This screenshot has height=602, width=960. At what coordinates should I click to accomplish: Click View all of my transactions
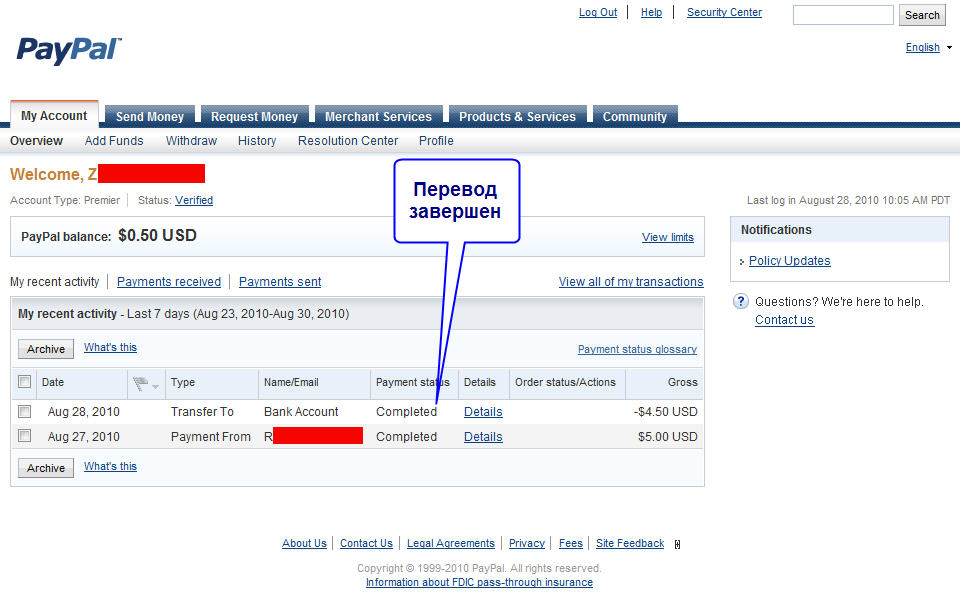[631, 282]
